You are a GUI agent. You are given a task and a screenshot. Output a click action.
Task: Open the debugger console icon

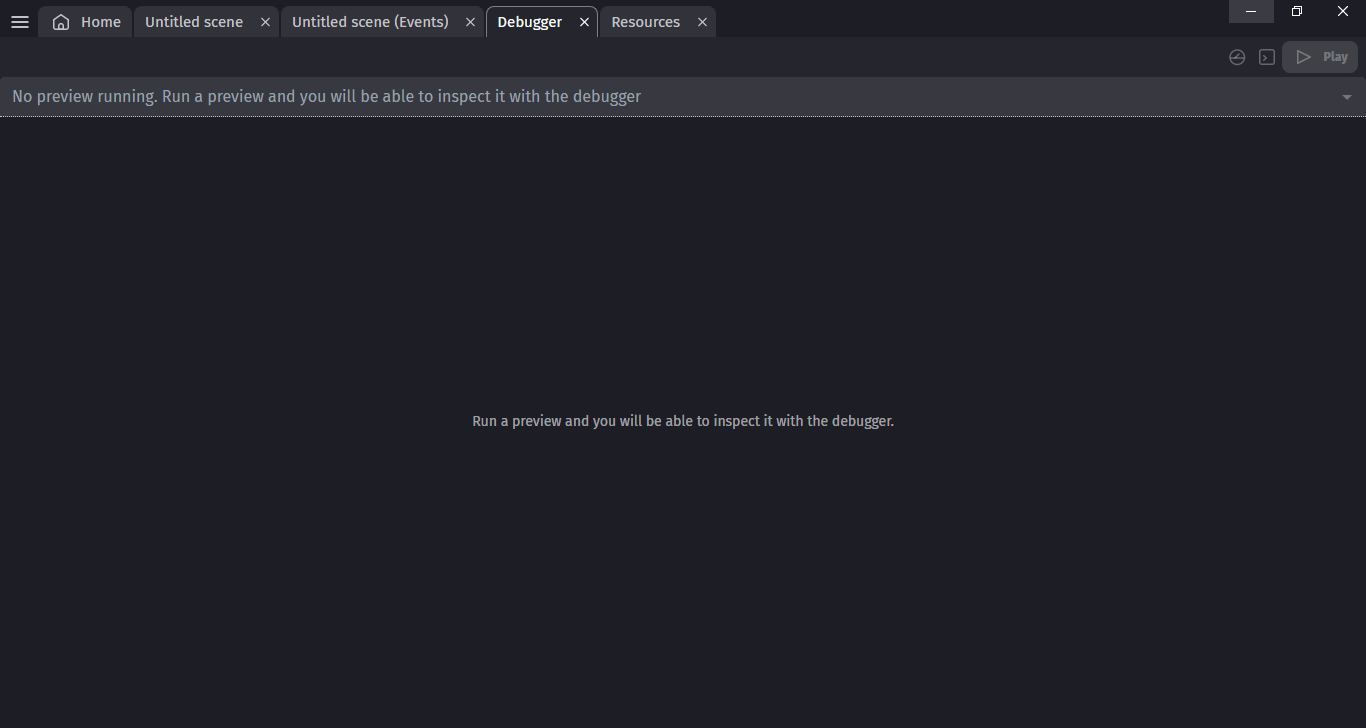point(1266,57)
